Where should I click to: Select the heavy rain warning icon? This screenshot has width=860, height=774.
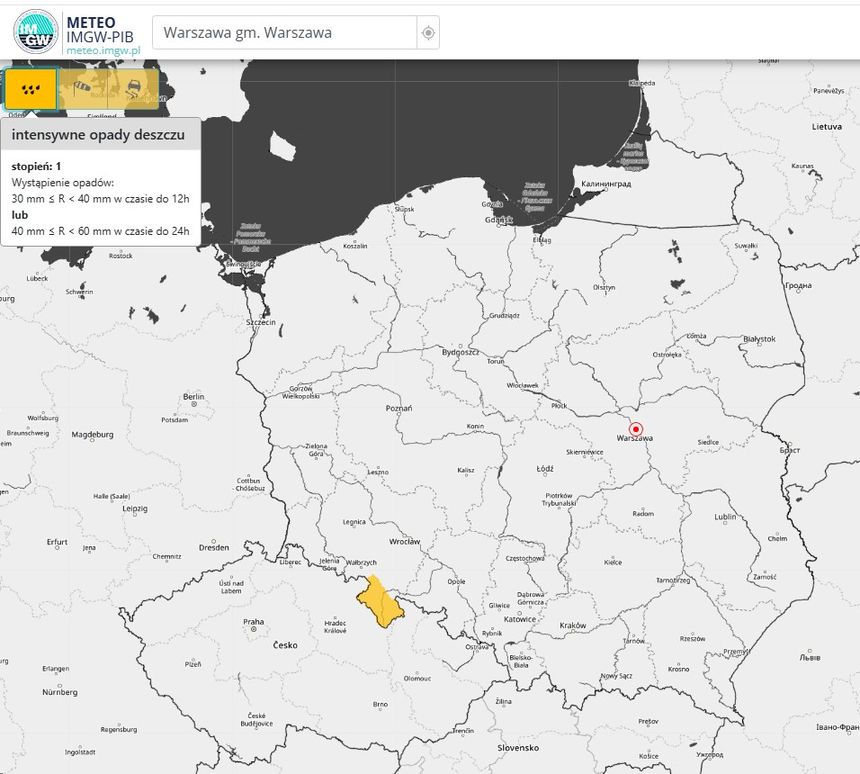coord(31,89)
